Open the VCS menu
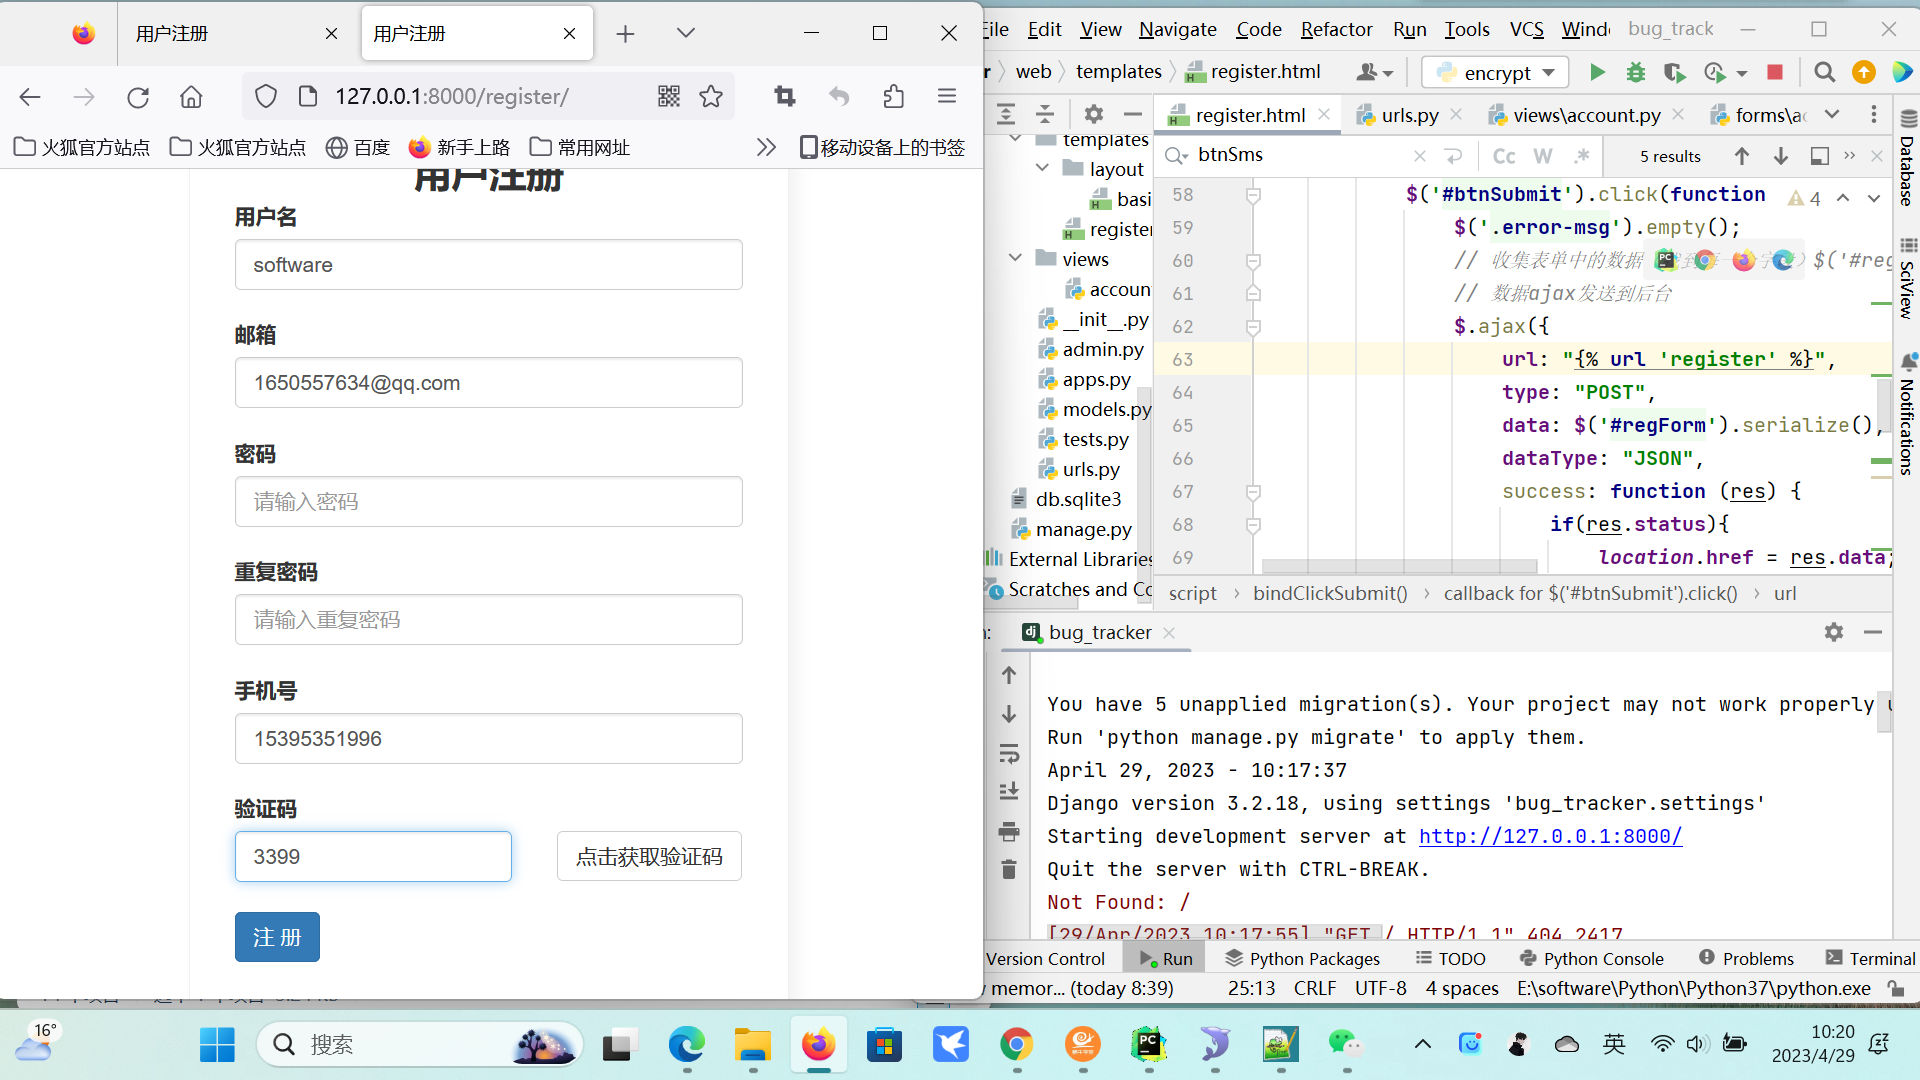 1526,29
